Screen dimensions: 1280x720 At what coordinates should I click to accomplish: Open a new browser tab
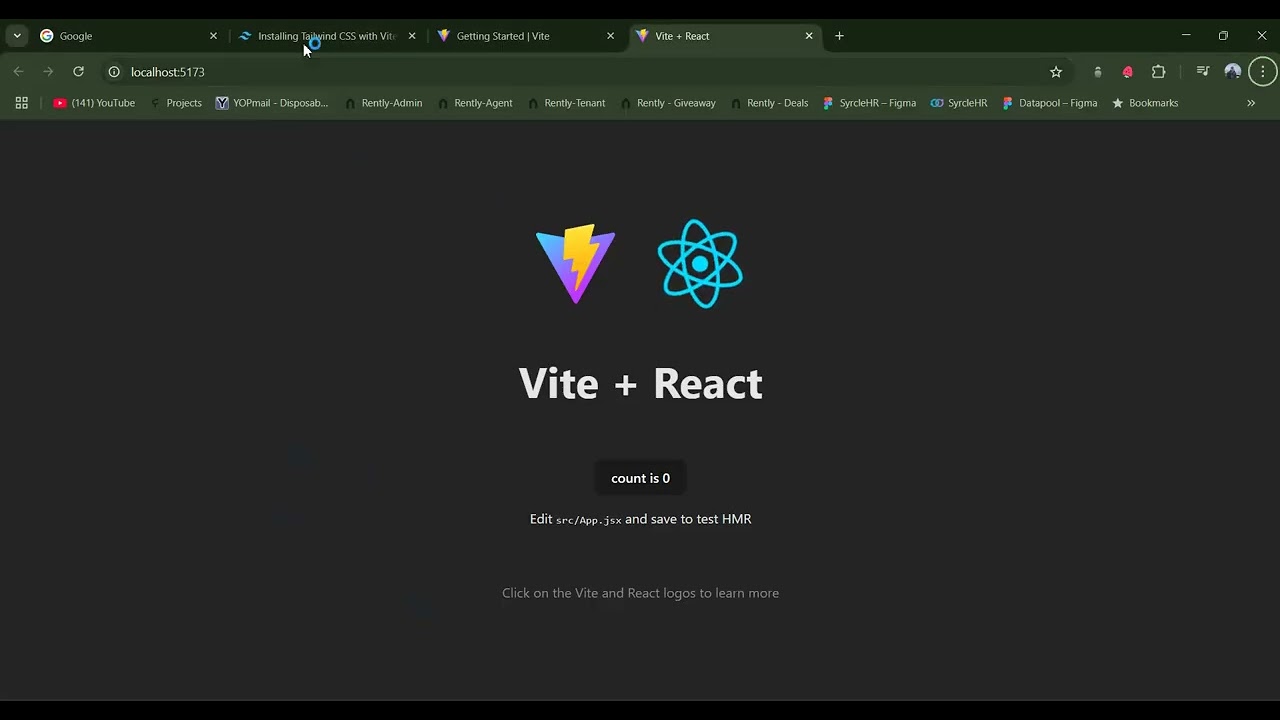(839, 36)
